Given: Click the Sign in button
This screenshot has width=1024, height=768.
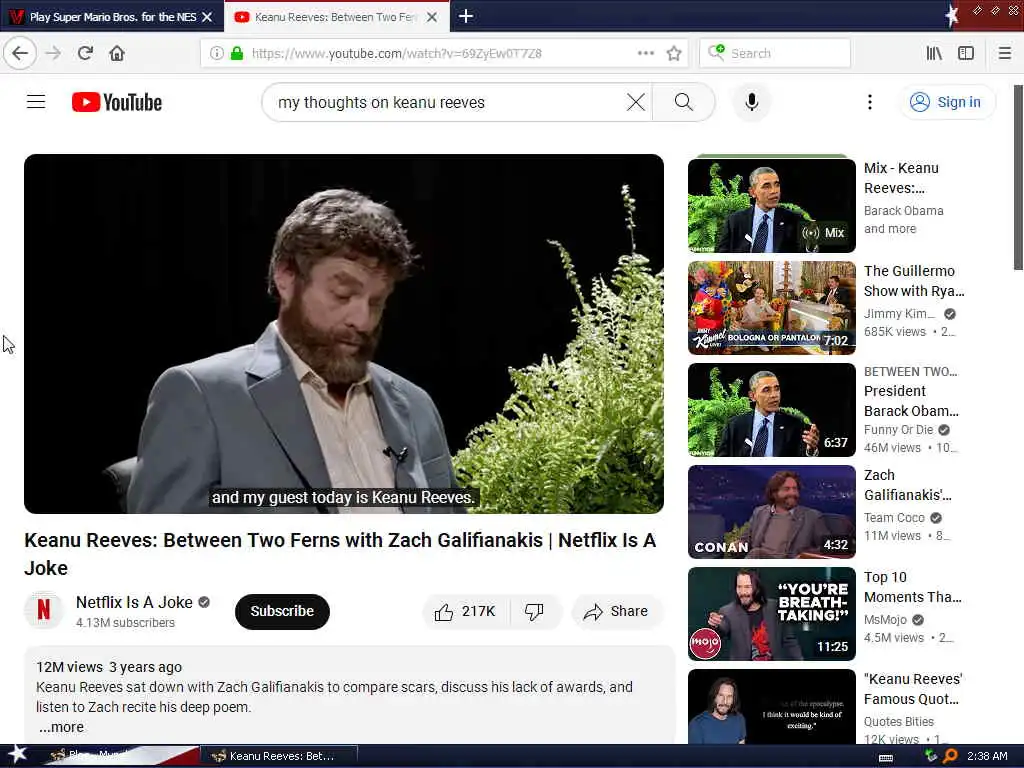Looking at the screenshot, I should [x=947, y=102].
